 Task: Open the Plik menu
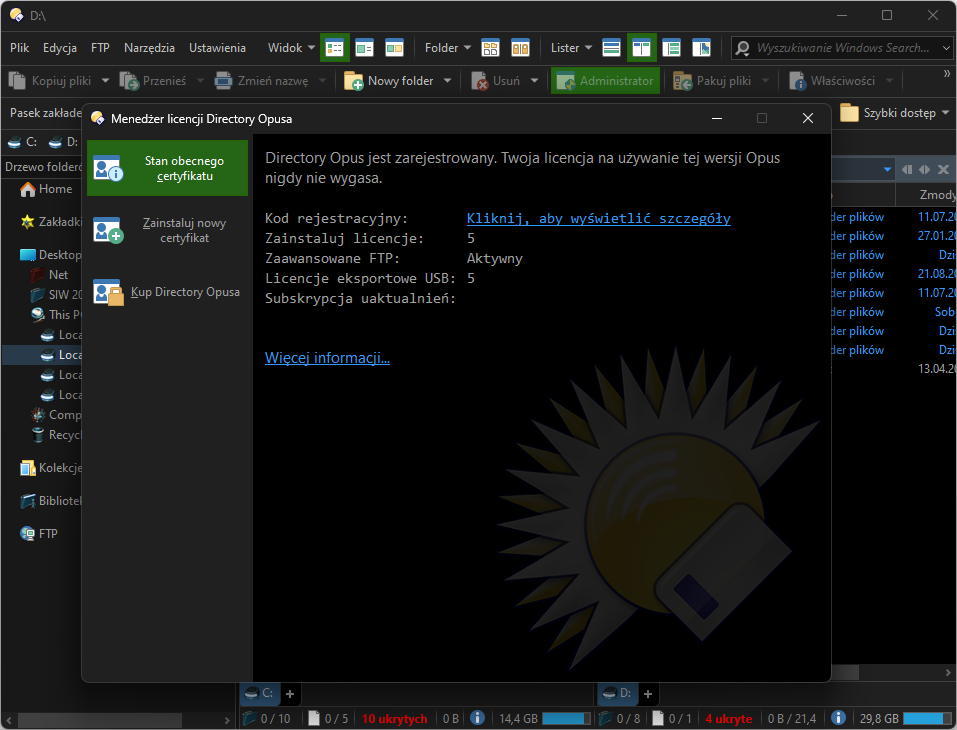click(x=20, y=48)
